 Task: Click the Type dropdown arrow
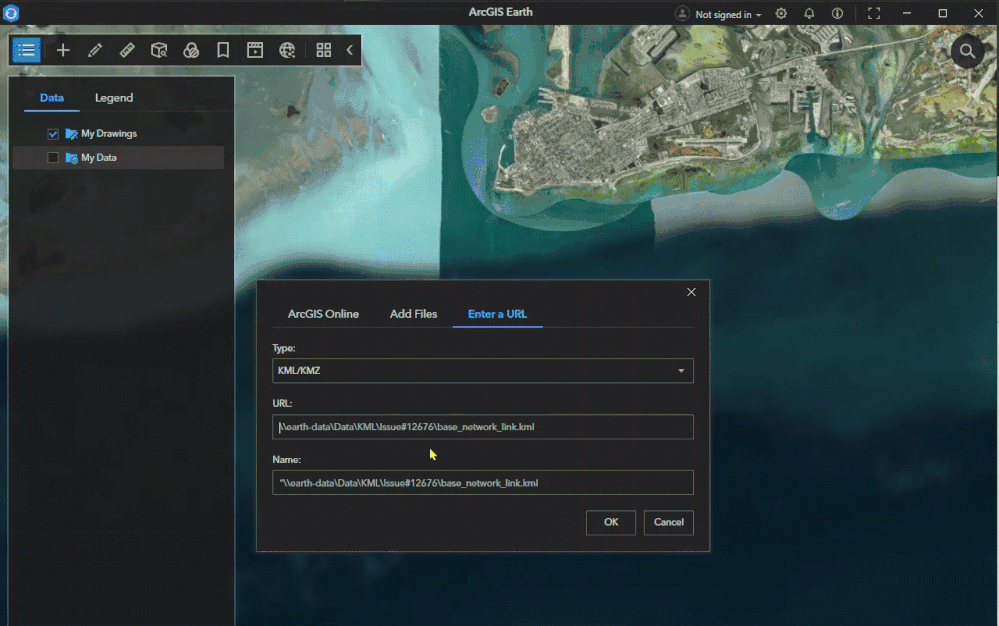(681, 371)
